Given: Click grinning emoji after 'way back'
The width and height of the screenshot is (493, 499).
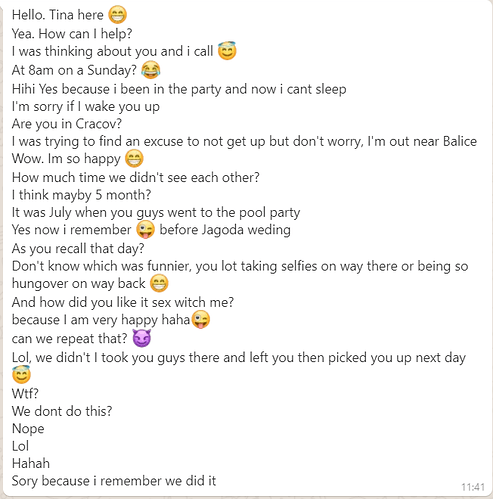Looking at the screenshot, I should tap(159, 283).
